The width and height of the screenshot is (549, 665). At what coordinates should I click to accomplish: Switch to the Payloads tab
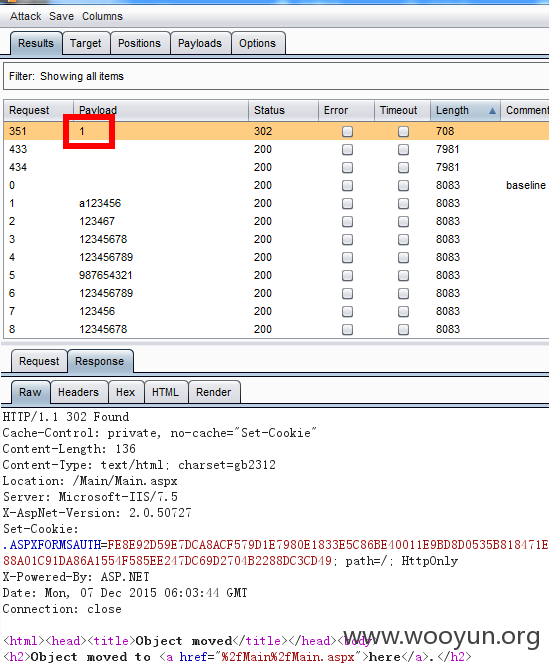coord(200,43)
